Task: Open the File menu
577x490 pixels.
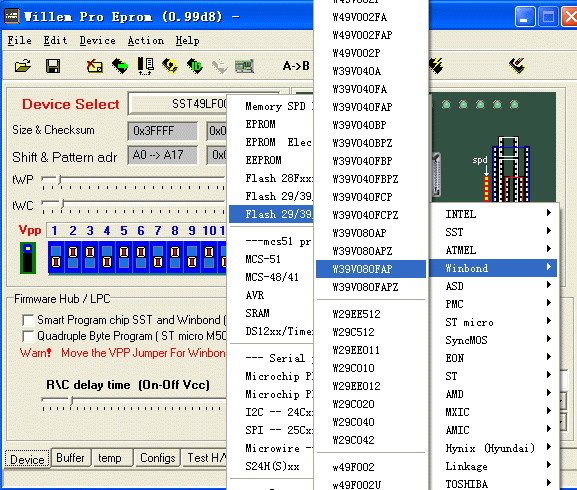Action: click(20, 40)
